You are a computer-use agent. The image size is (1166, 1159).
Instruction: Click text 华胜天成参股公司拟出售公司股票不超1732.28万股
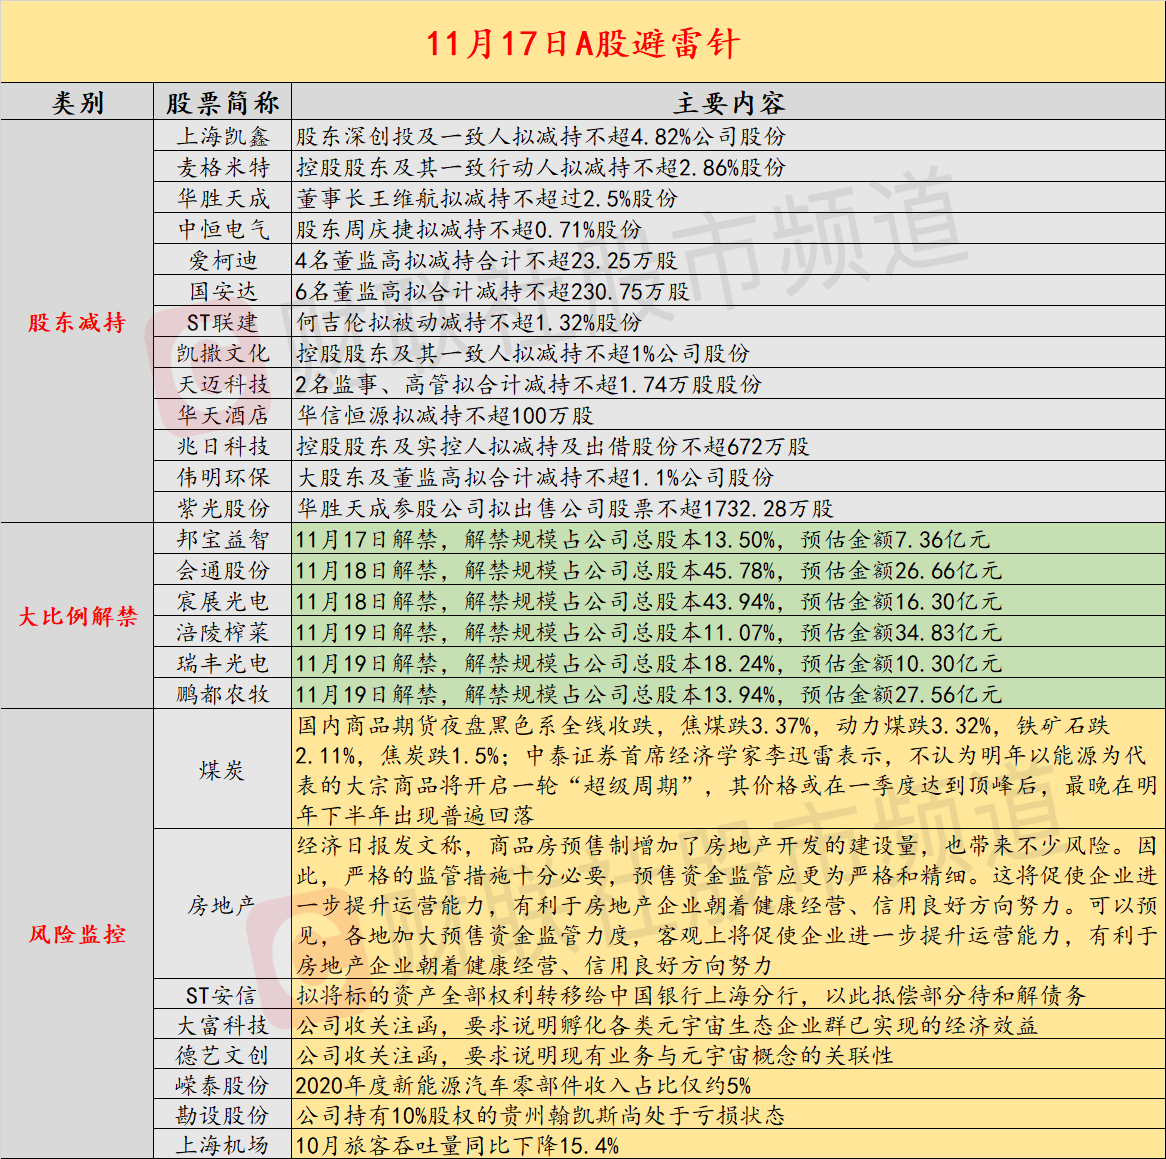point(564,508)
